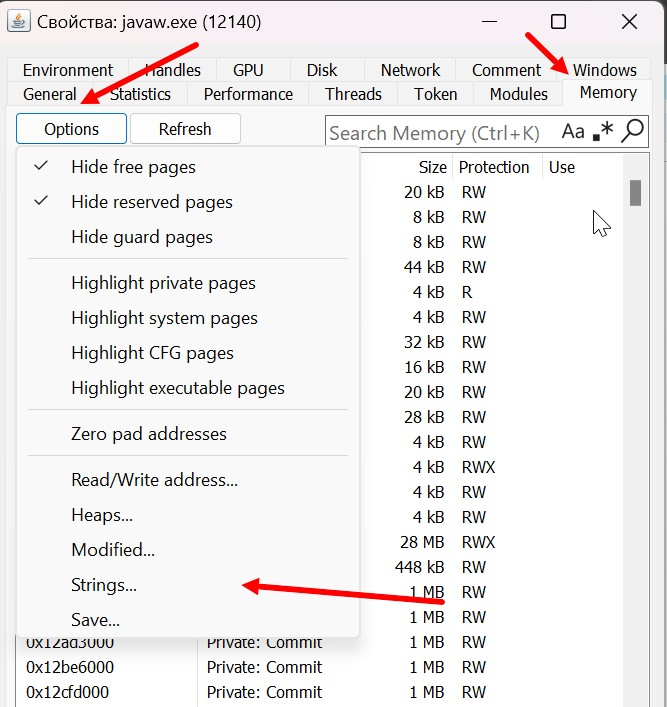Click the Java icon in title bar

pyautogui.click(x=18, y=21)
